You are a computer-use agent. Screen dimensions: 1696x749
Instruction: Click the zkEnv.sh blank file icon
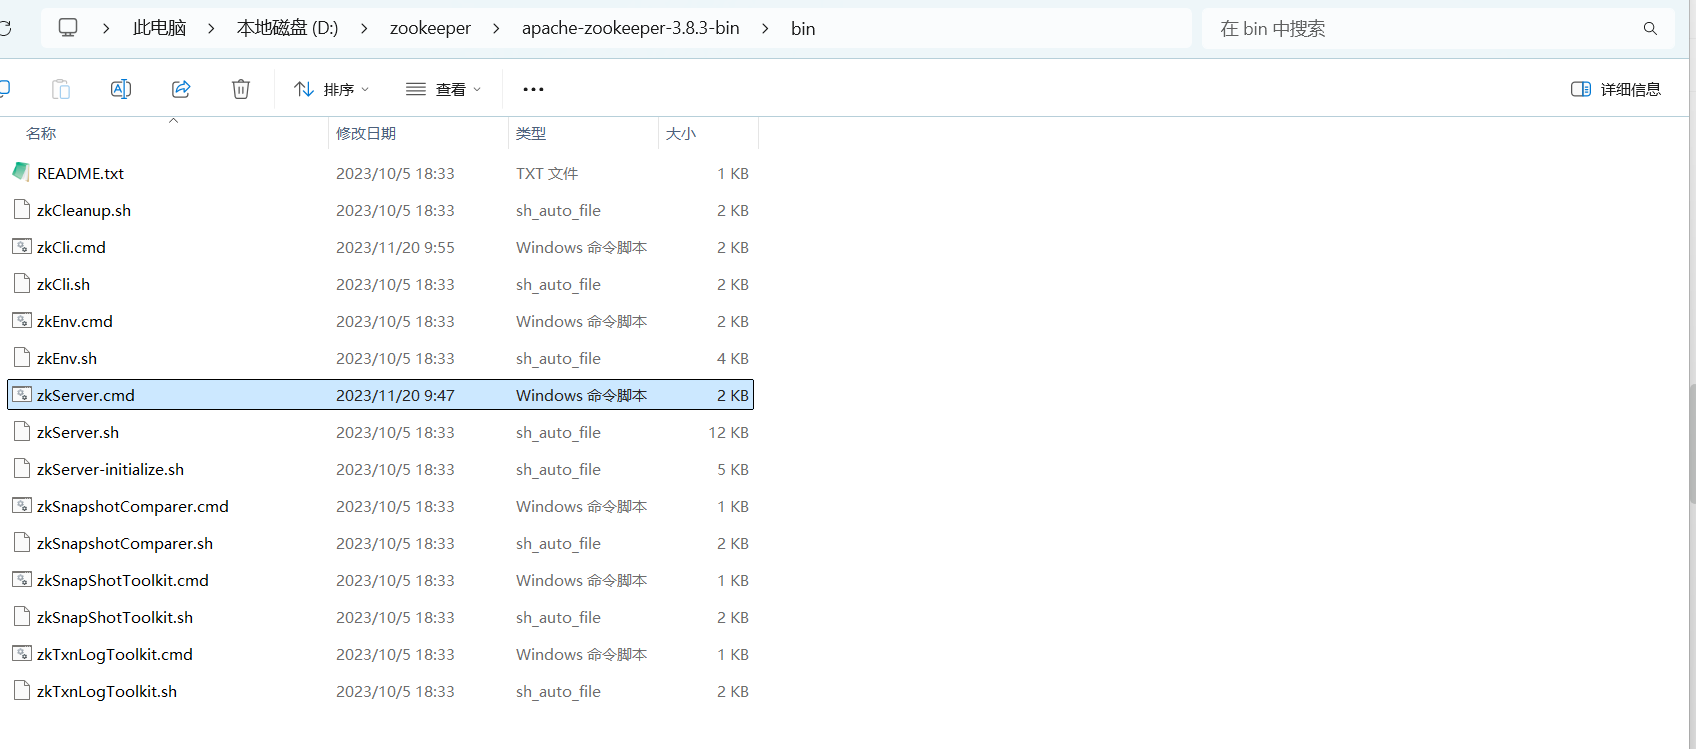(x=22, y=357)
